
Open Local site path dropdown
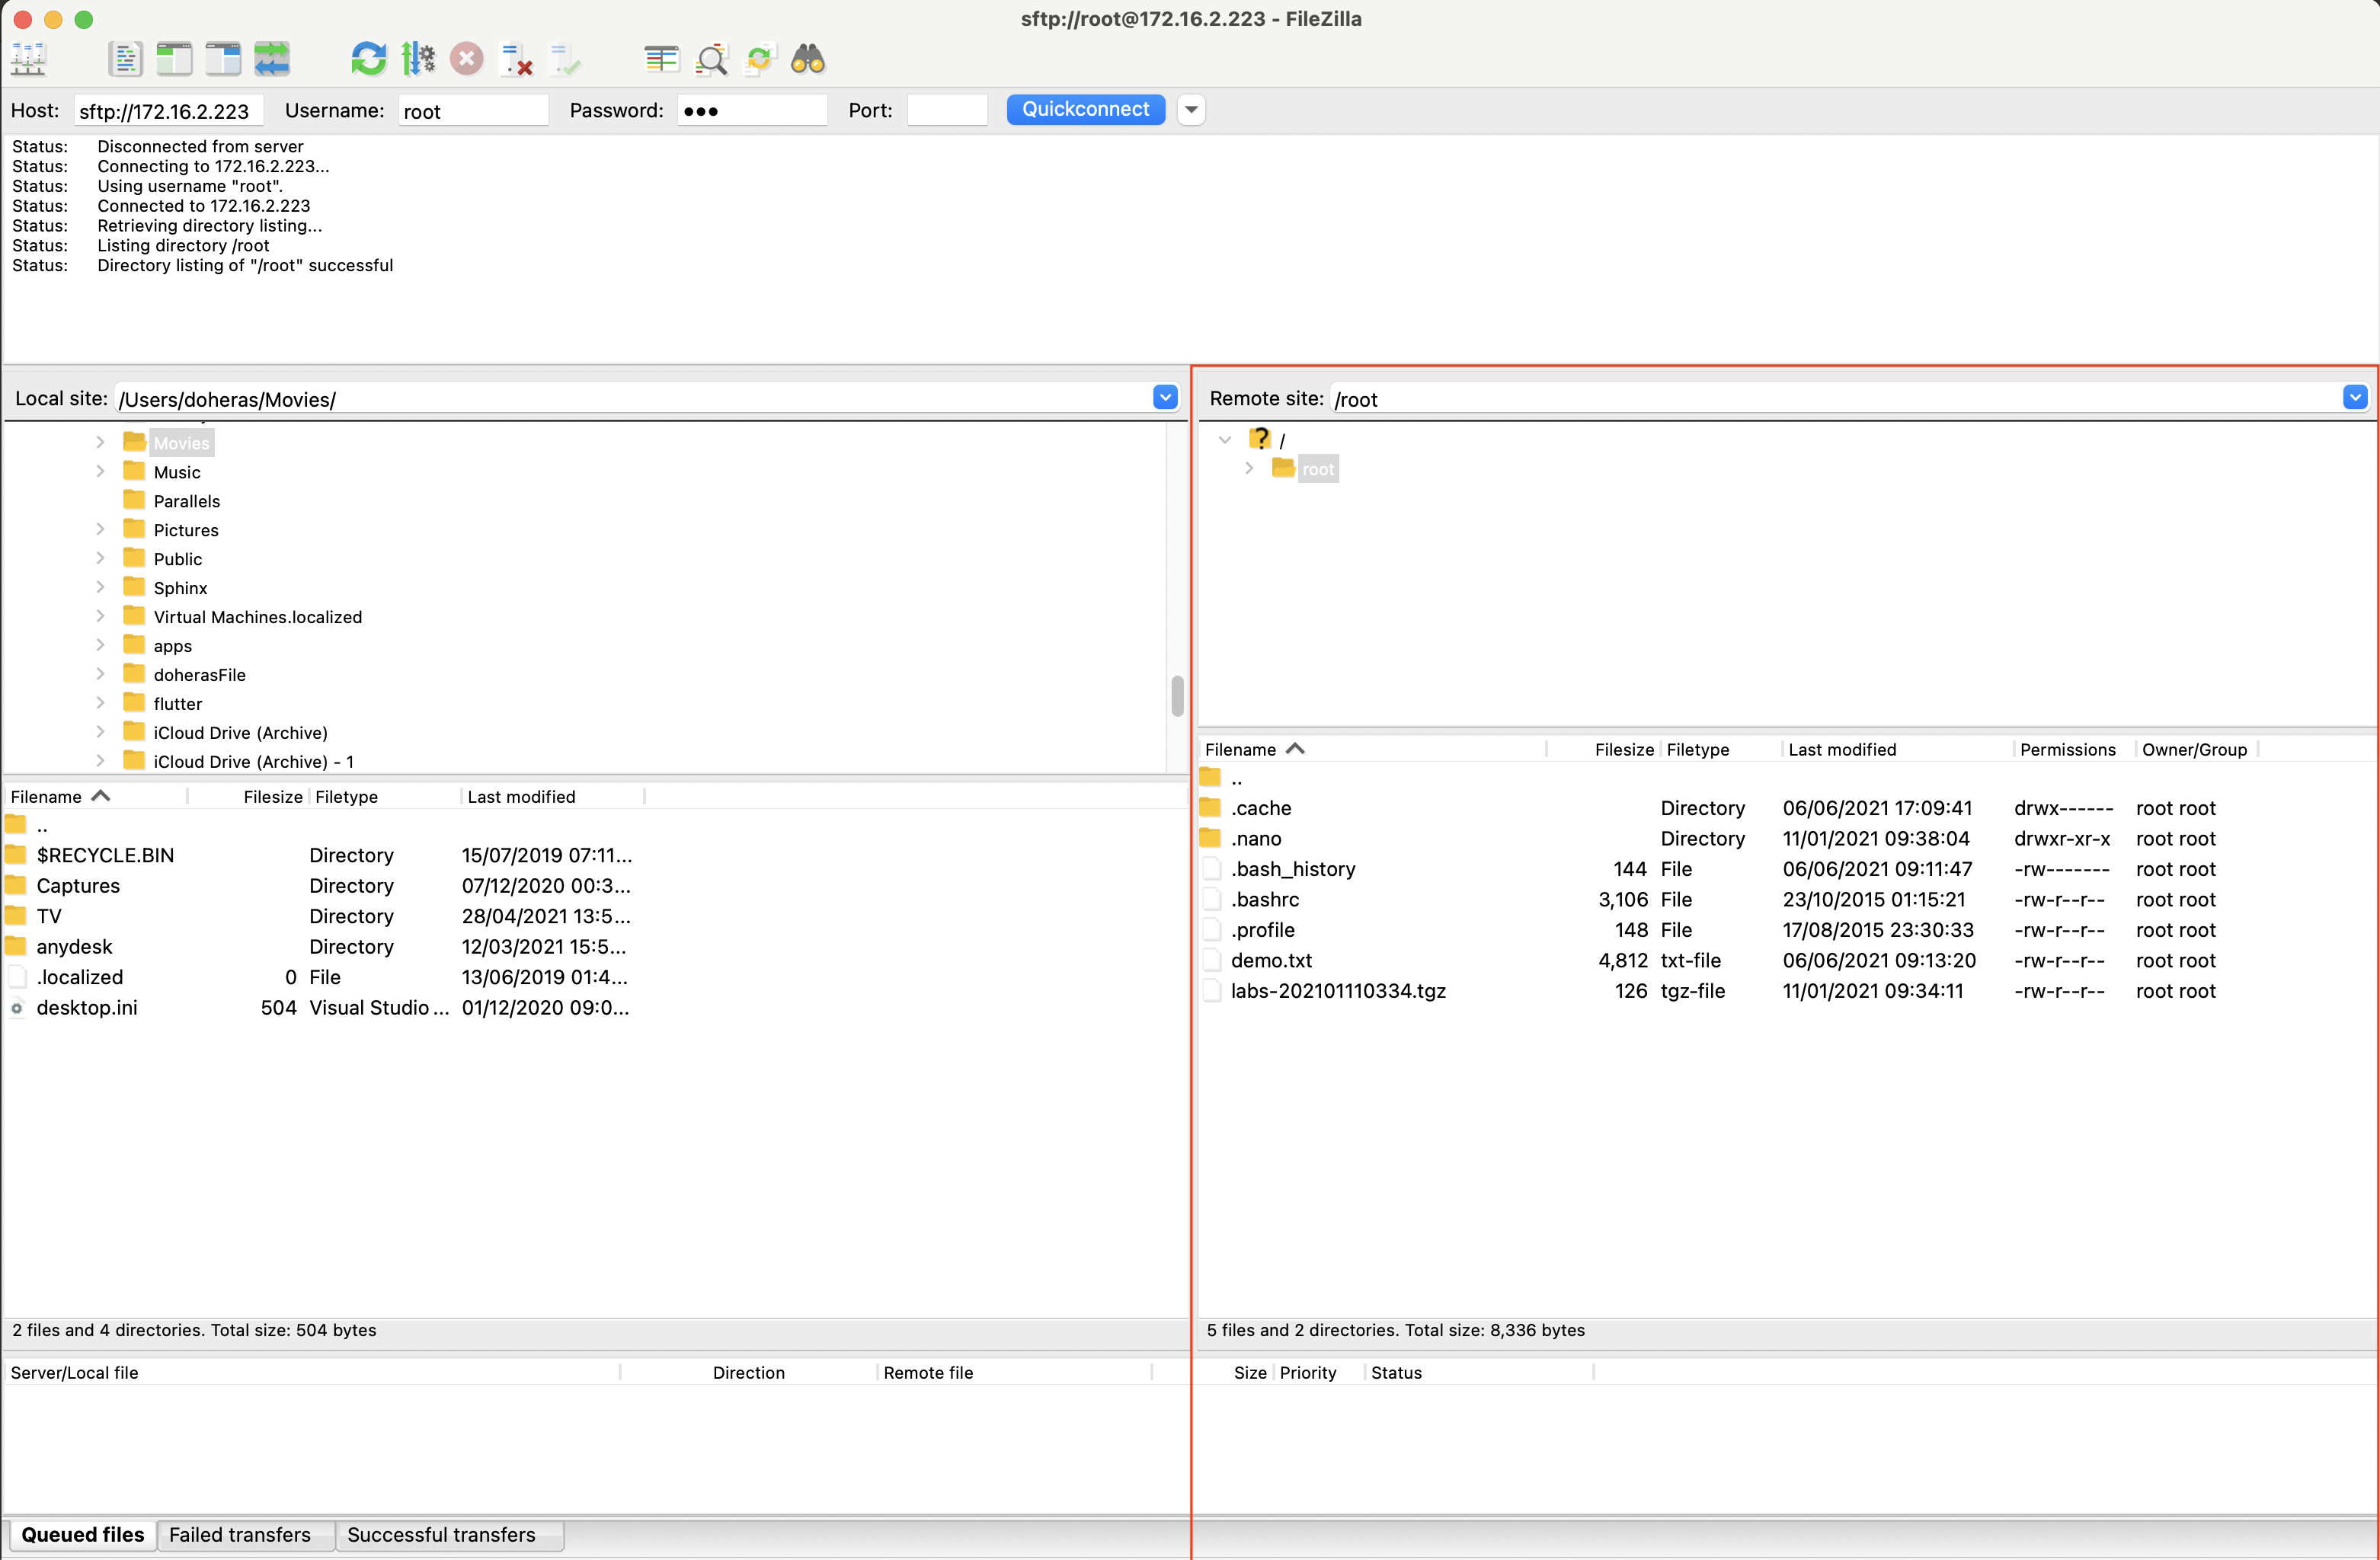(x=1165, y=398)
